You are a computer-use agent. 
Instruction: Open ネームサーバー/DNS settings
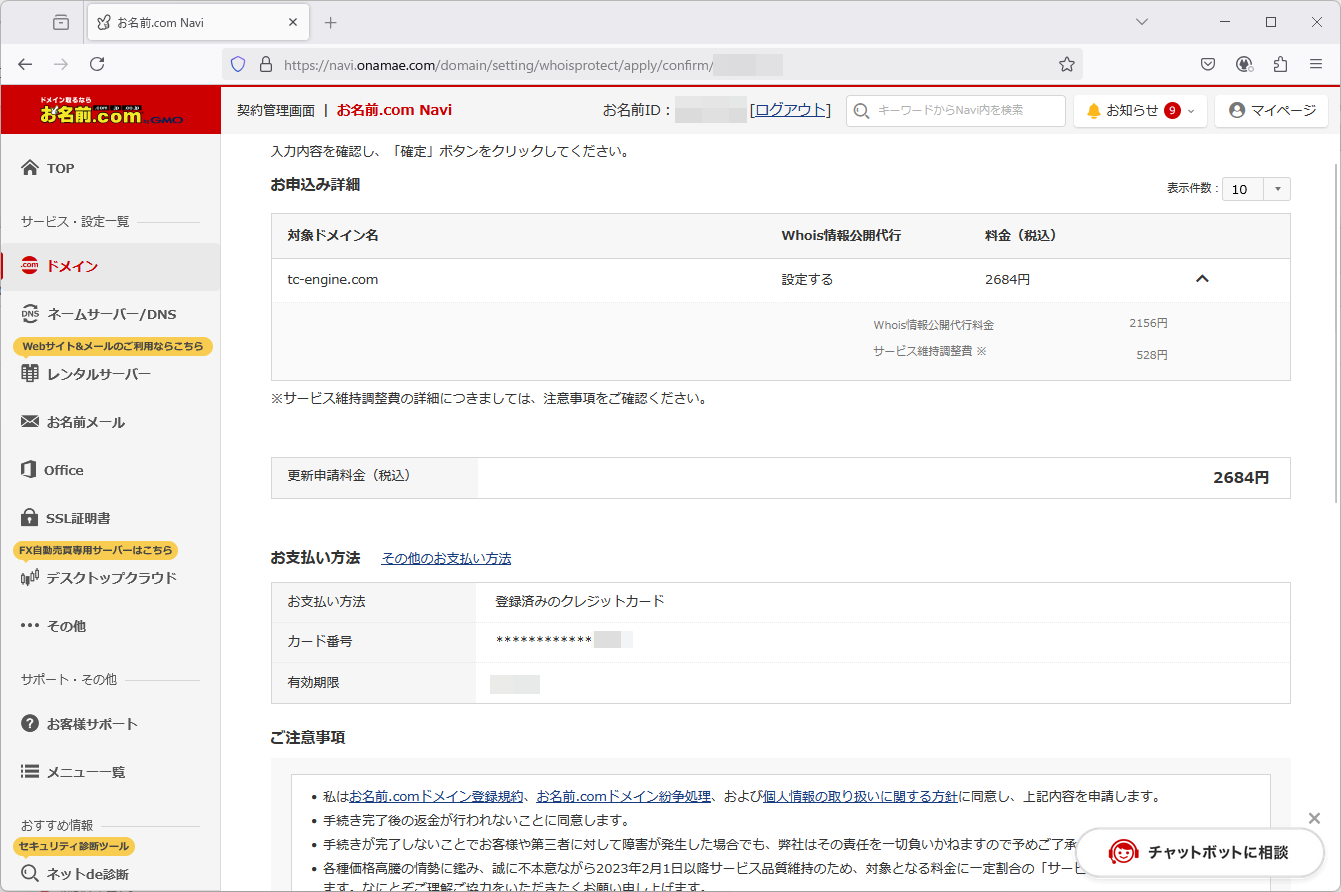tap(110, 314)
